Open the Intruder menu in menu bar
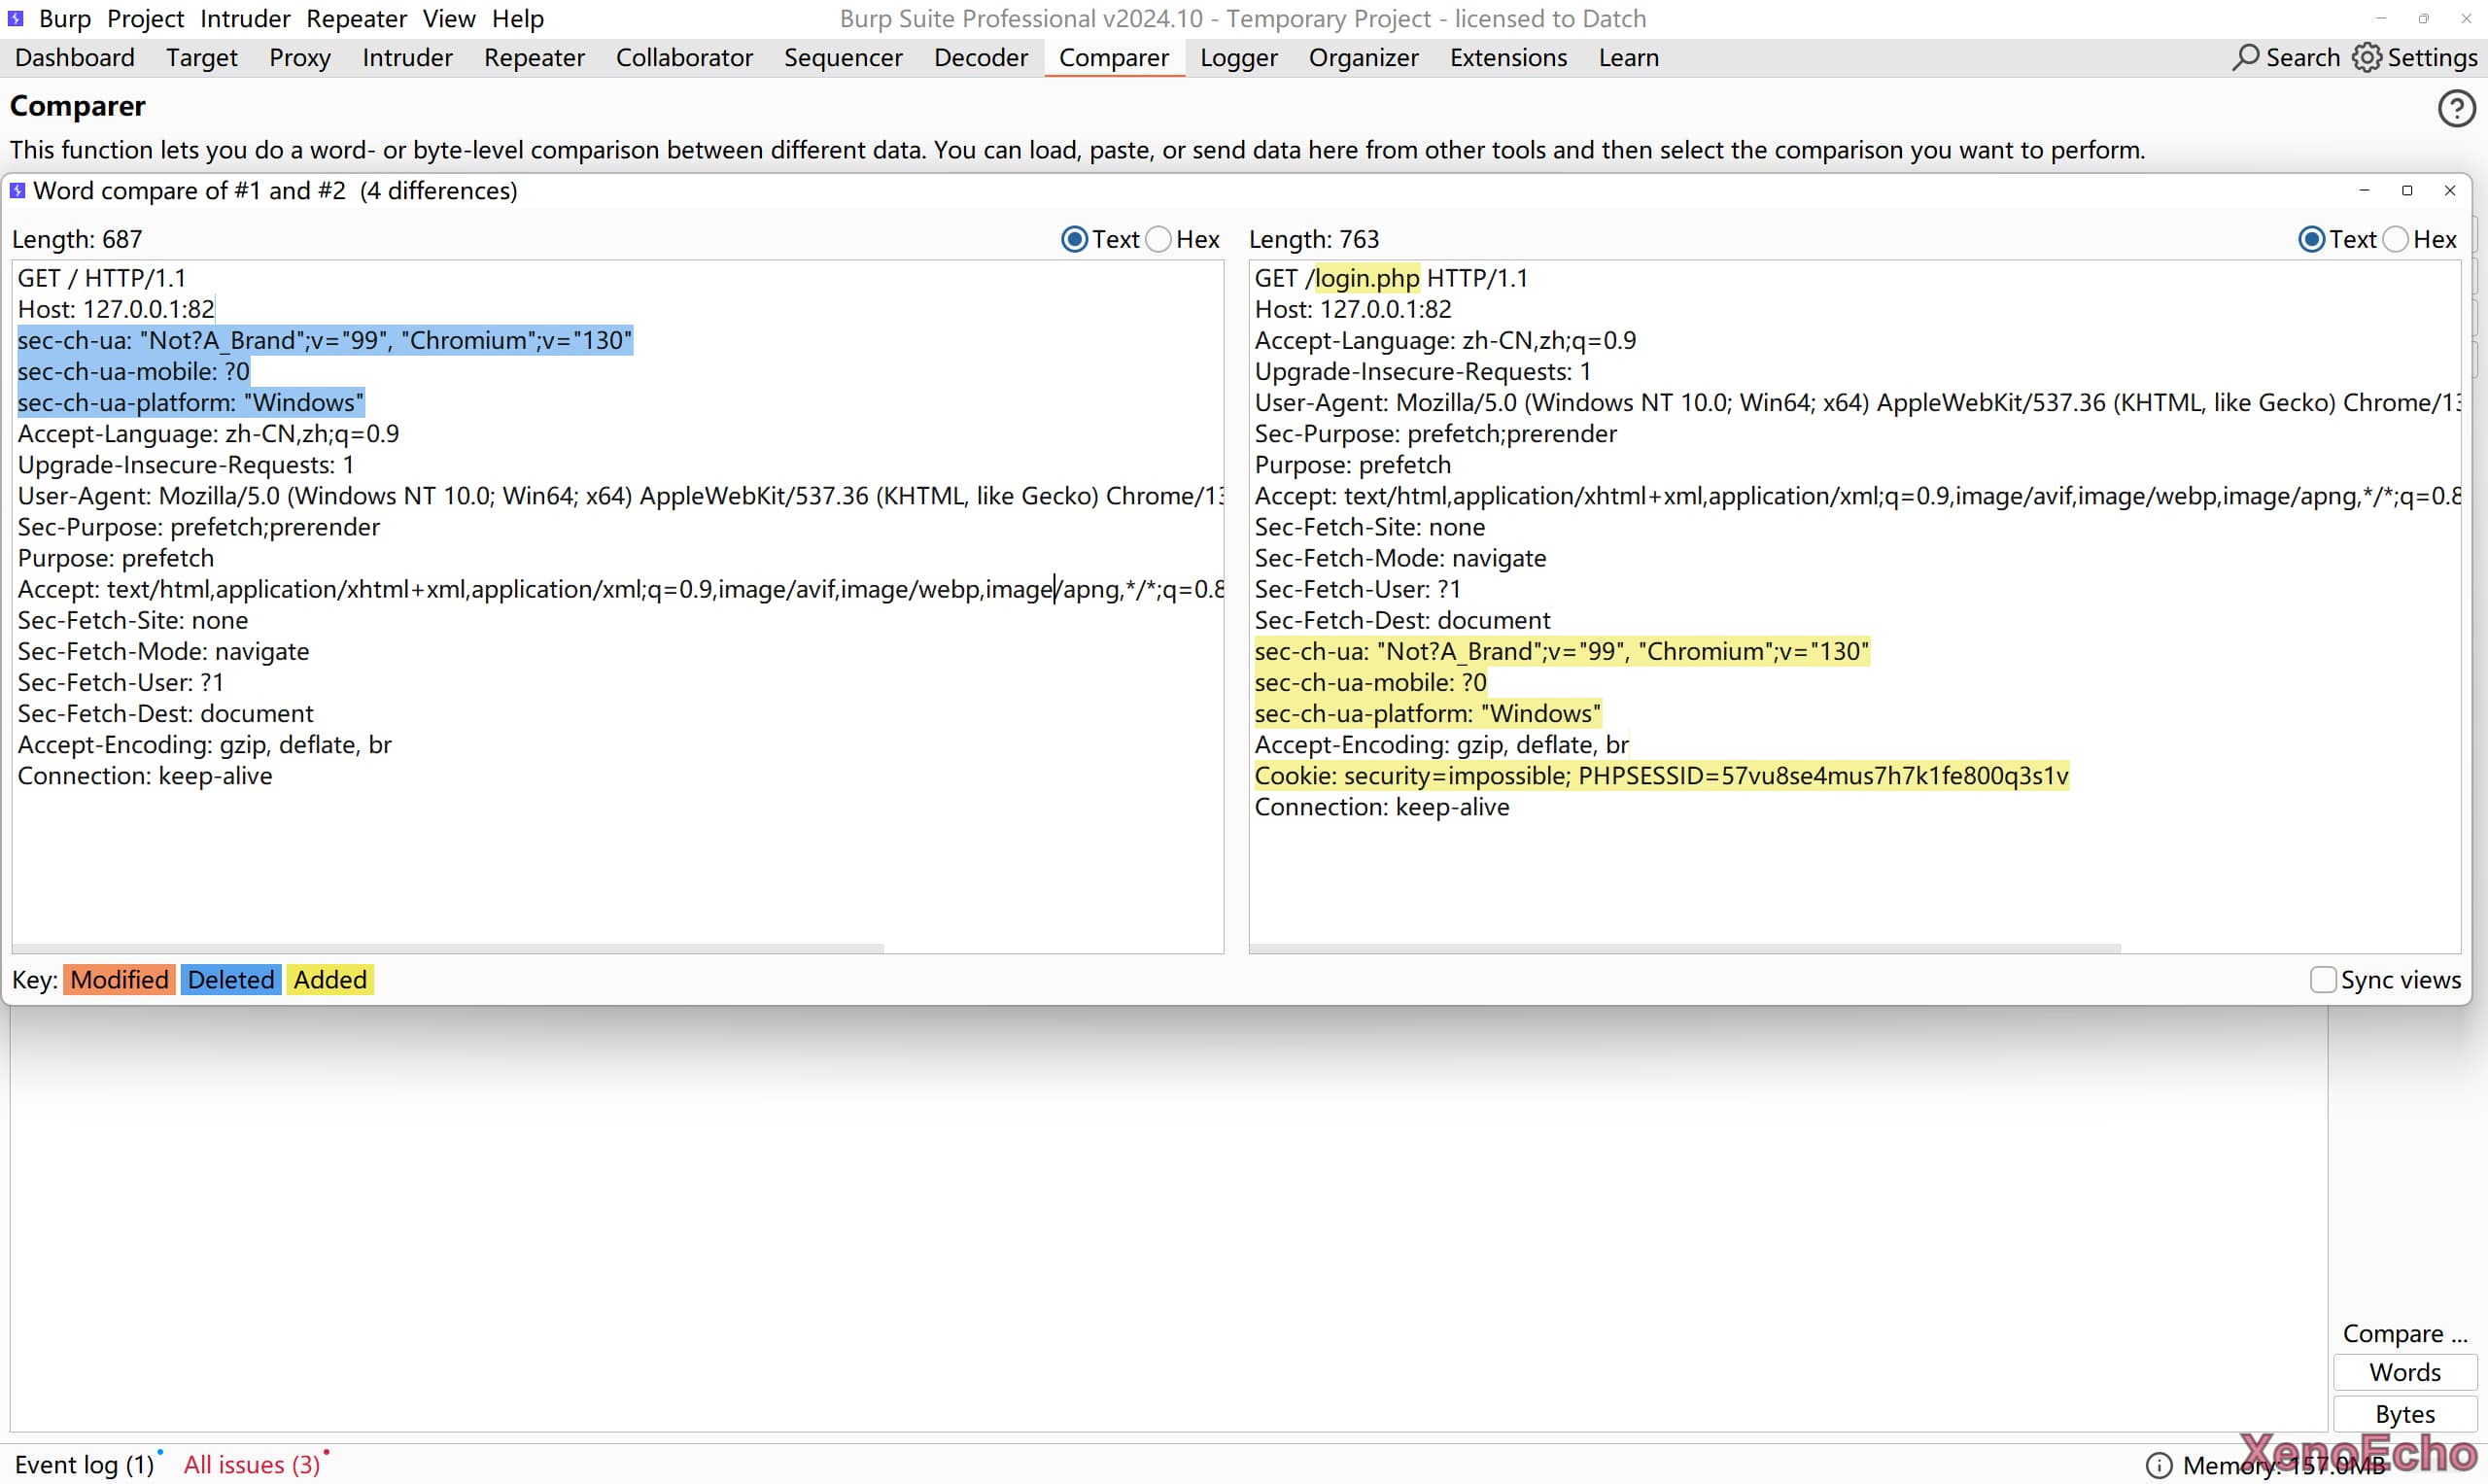Image resolution: width=2488 pixels, height=1484 pixels. (x=244, y=18)
